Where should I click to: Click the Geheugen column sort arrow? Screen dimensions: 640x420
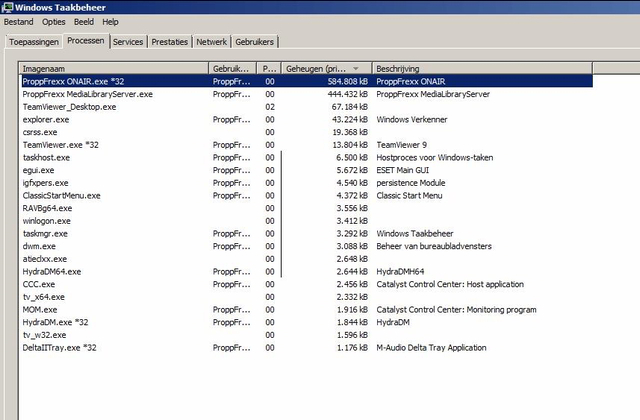(x=356, y=69)
